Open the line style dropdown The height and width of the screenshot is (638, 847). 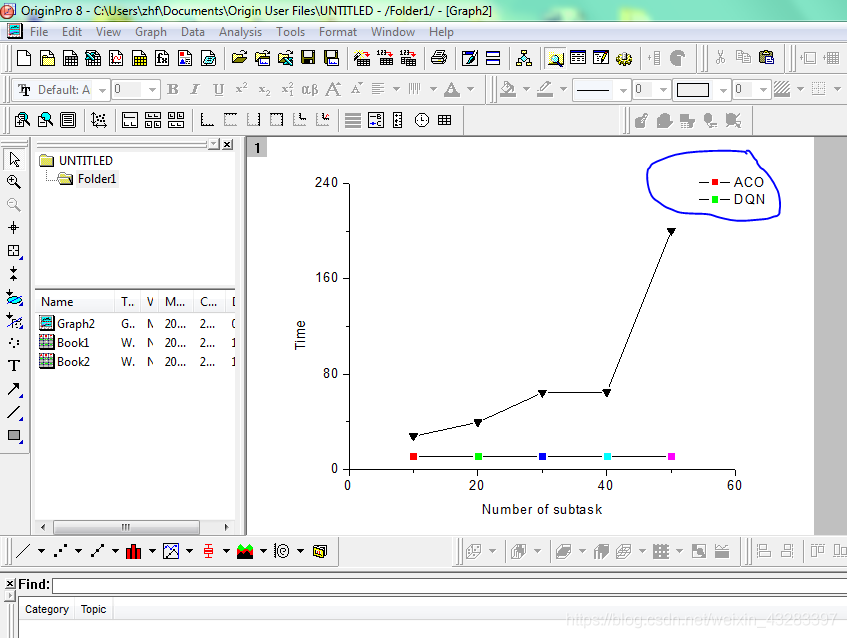(x=623, y=90)
